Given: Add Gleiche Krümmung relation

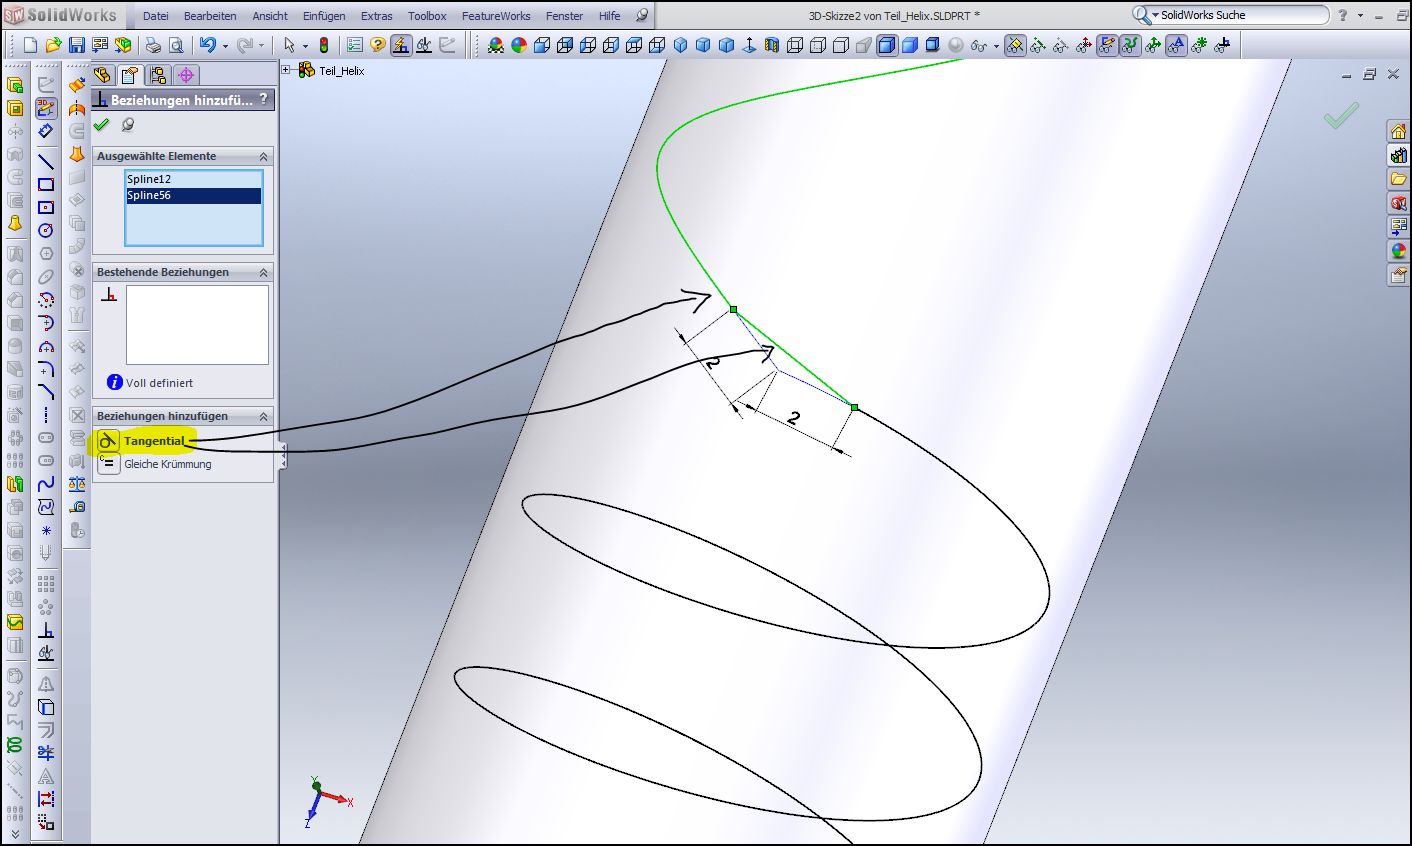Looking at the screenshot, I should coord(155,464).
